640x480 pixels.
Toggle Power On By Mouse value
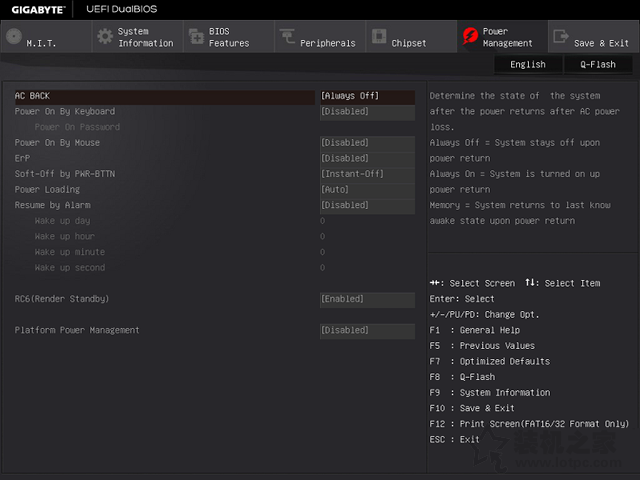pos(366,143)
